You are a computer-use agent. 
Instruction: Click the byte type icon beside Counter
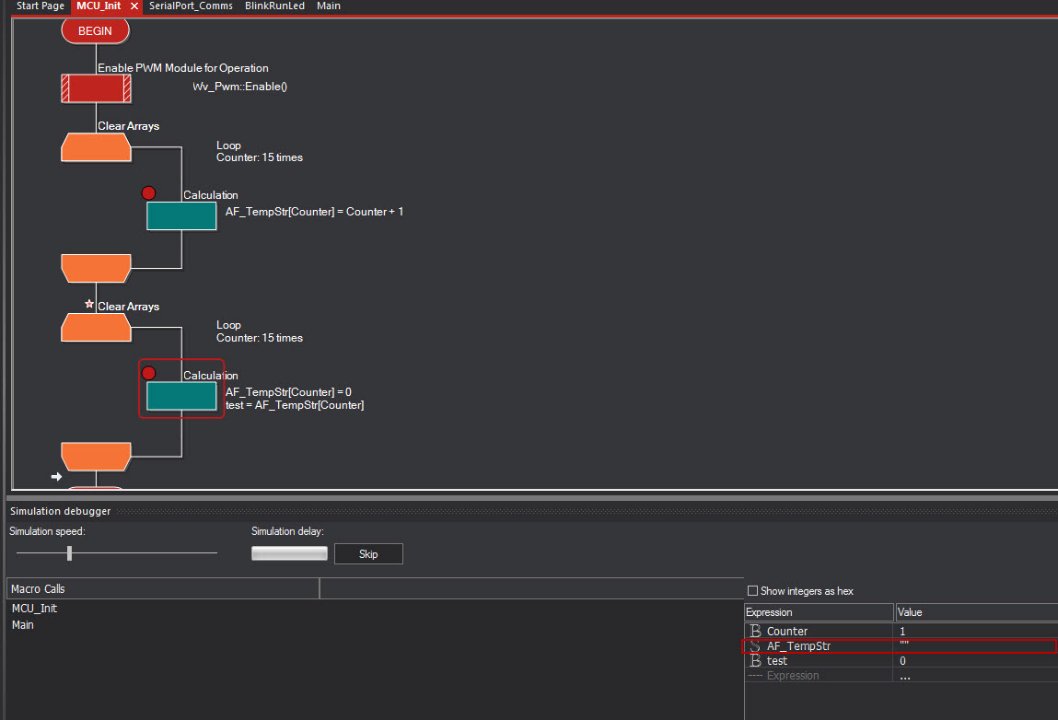coord(755,631)
